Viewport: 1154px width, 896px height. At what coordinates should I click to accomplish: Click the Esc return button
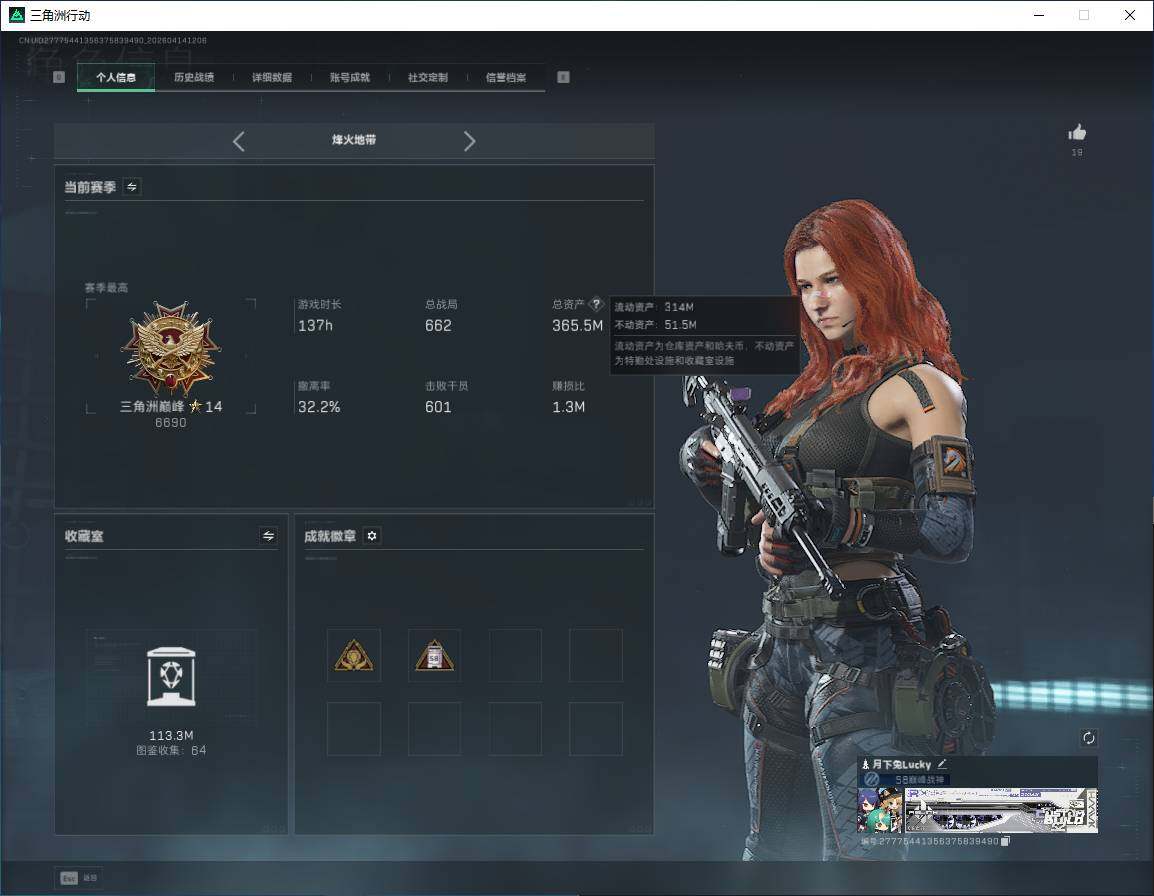tap(79, 878)
